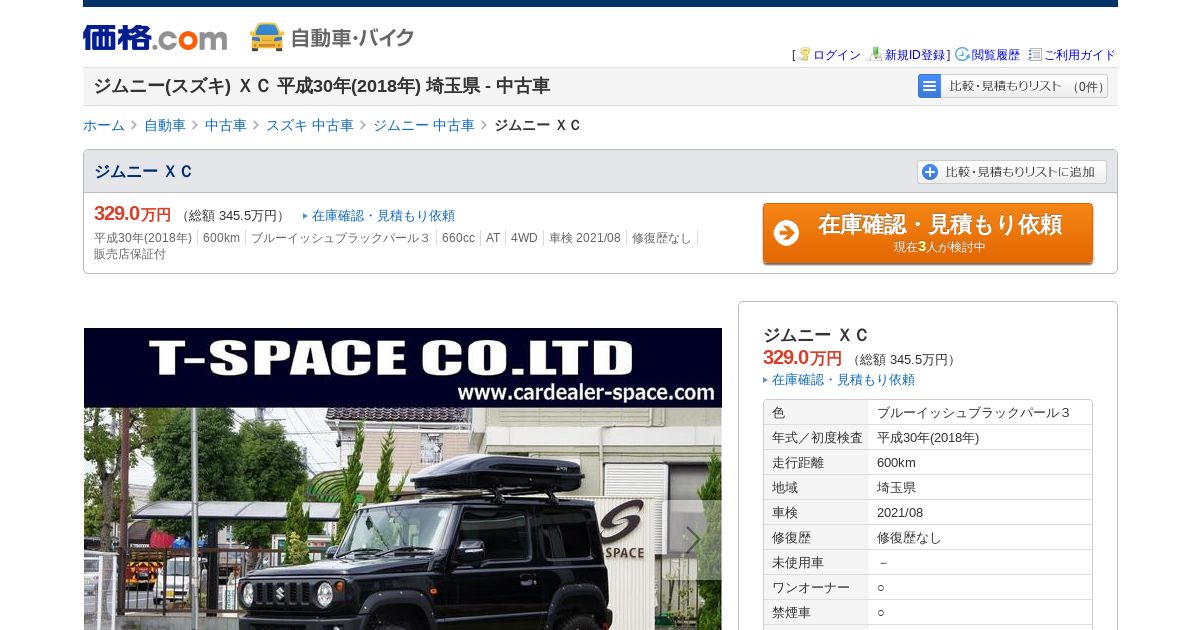
Task: Click the 未使用車 row label
Action: click(x=798, y=563)
